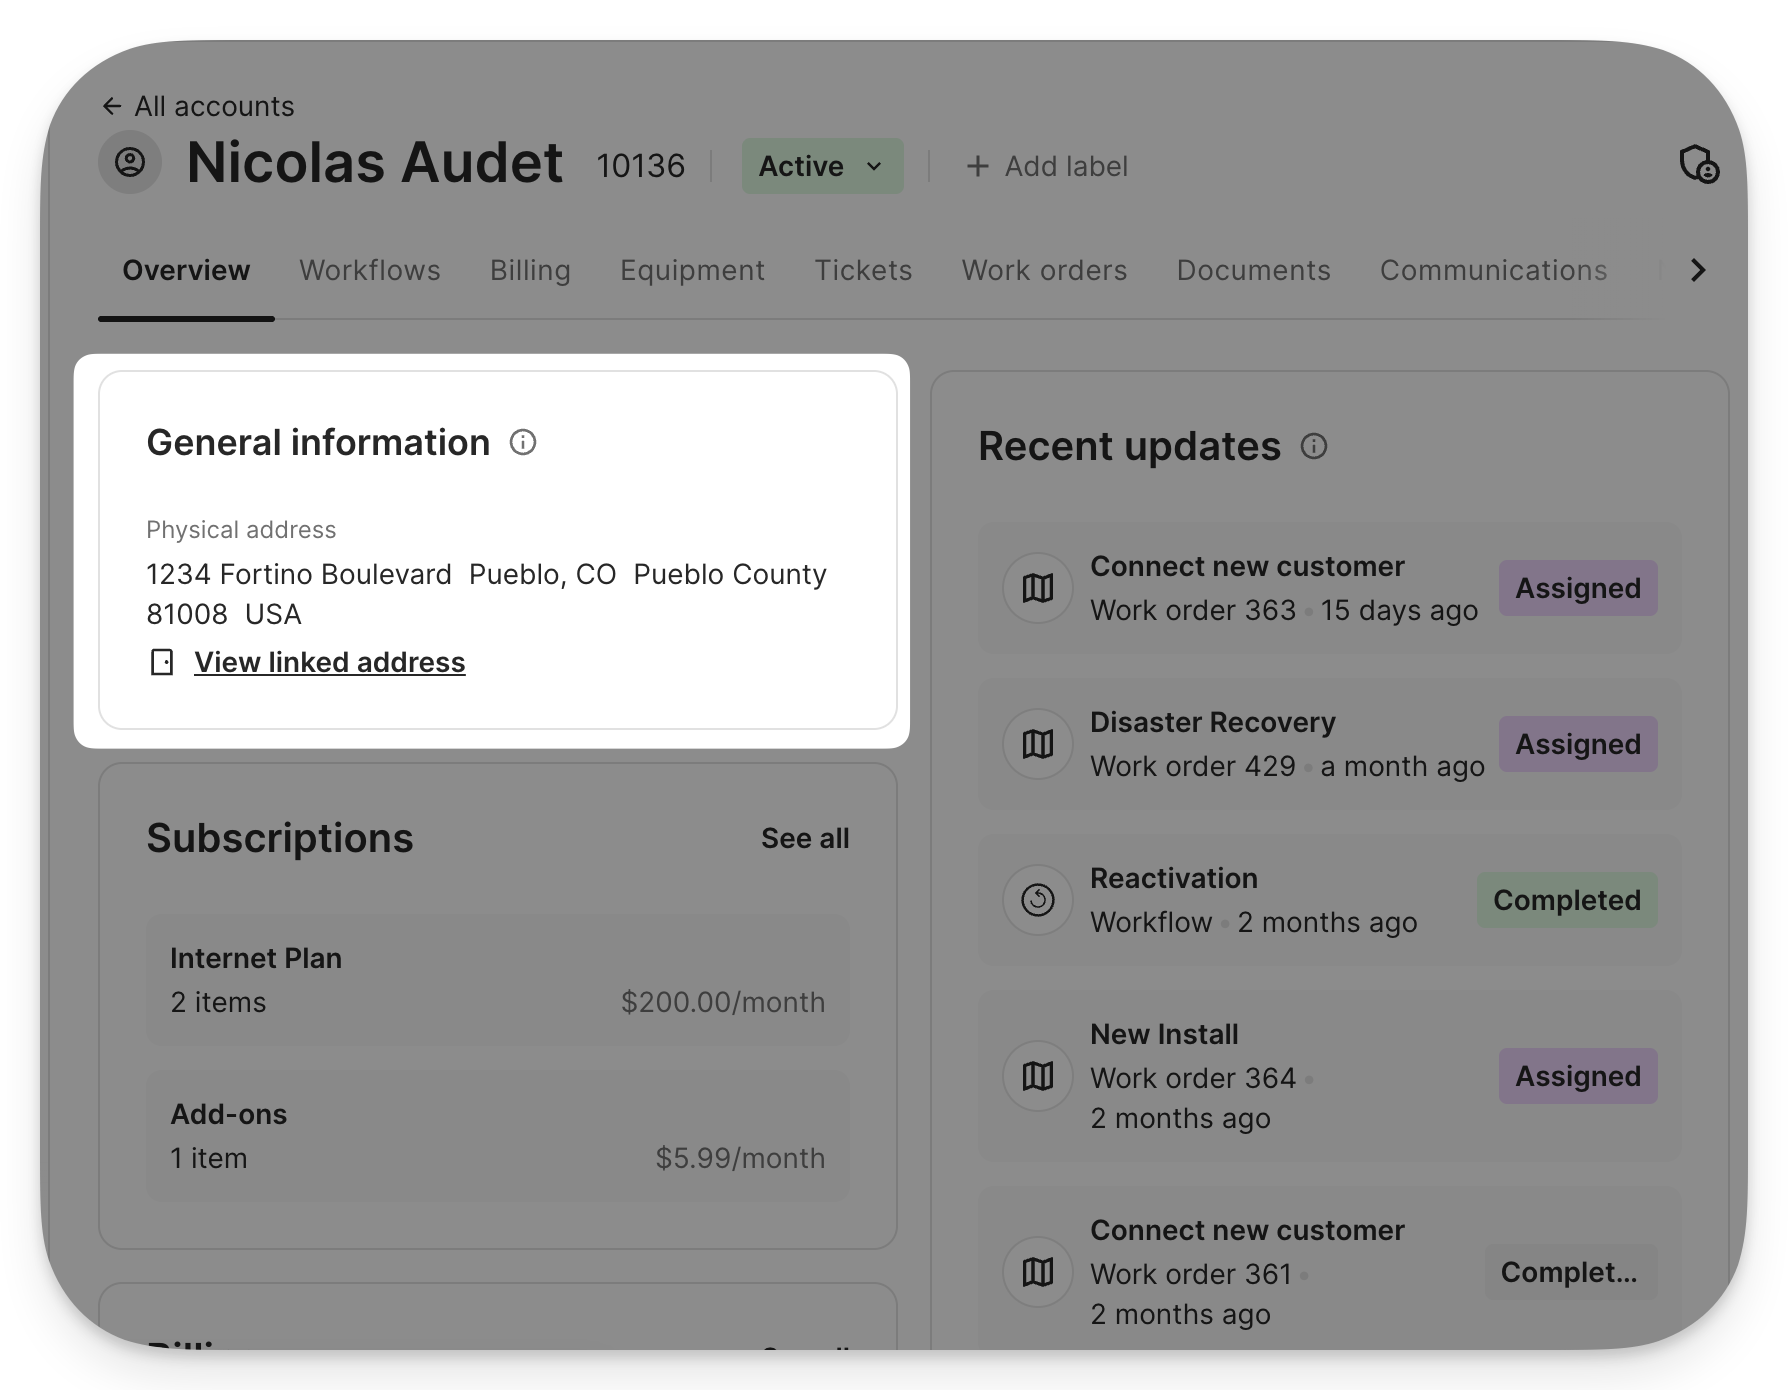Open the Equipment tab
This screenshot has width=1788, height=1390.
pyautogui.click(x=692, y=270)
